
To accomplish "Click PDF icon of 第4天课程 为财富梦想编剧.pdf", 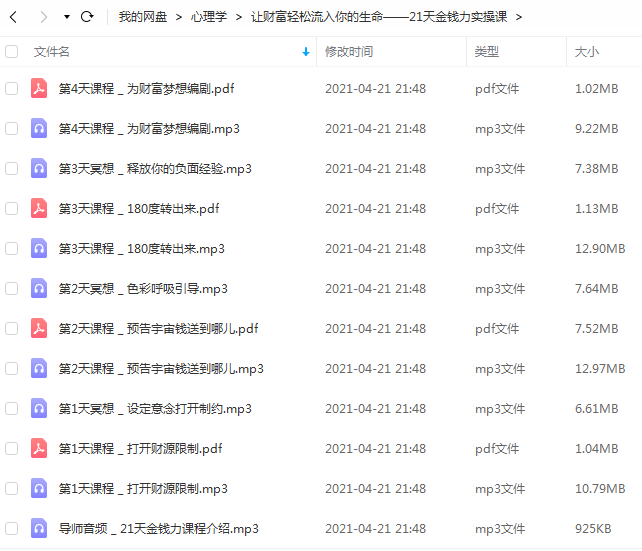I will click(x=39, y=88).
